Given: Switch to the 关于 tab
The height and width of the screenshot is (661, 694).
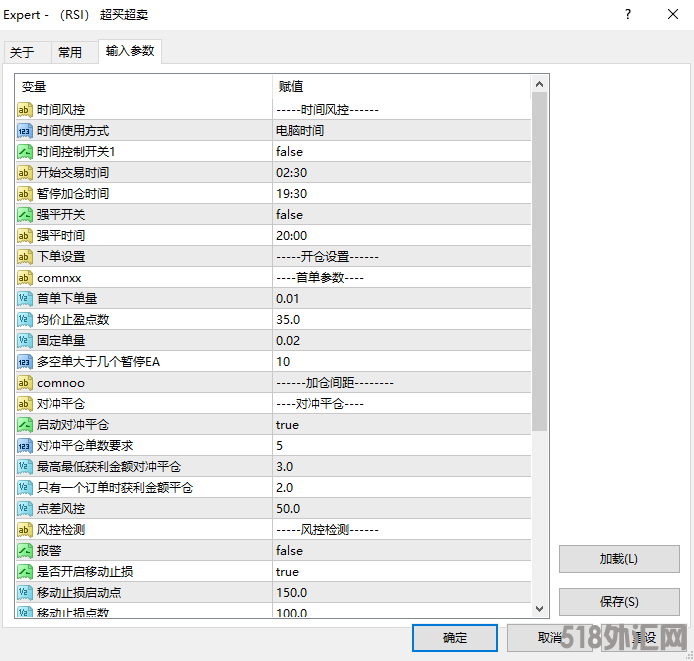Looking at the screenshot, I should tap(27, 52).
